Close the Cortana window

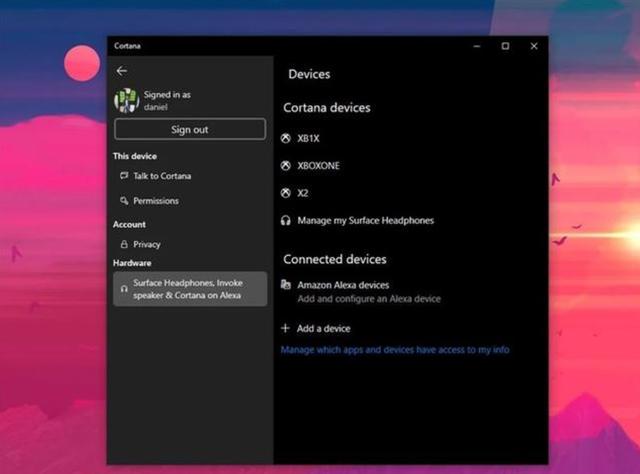pos(534,46)
